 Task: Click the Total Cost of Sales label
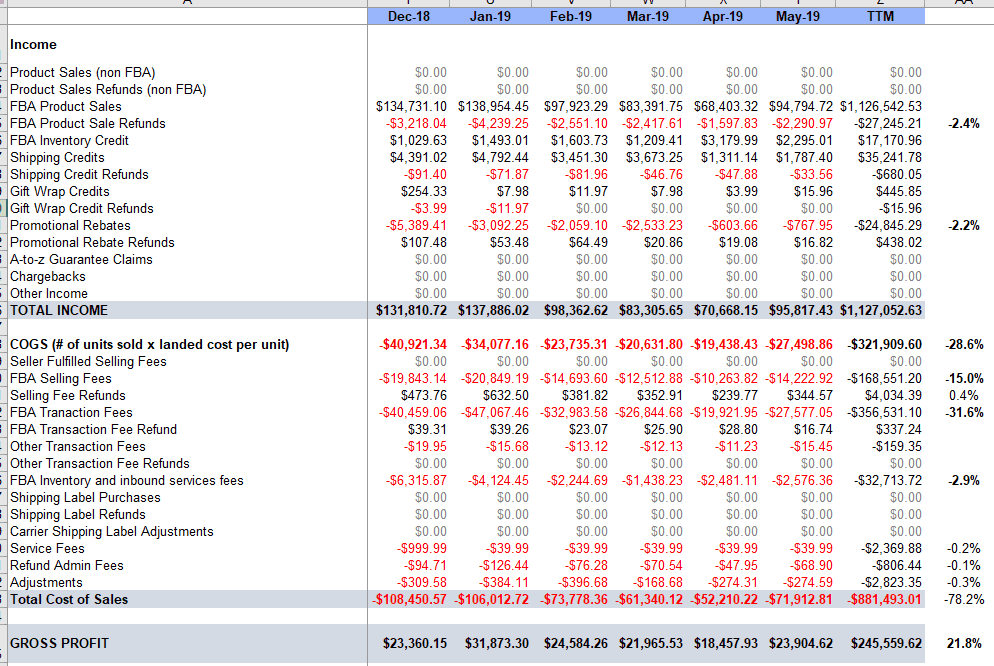tap(69, 600)
